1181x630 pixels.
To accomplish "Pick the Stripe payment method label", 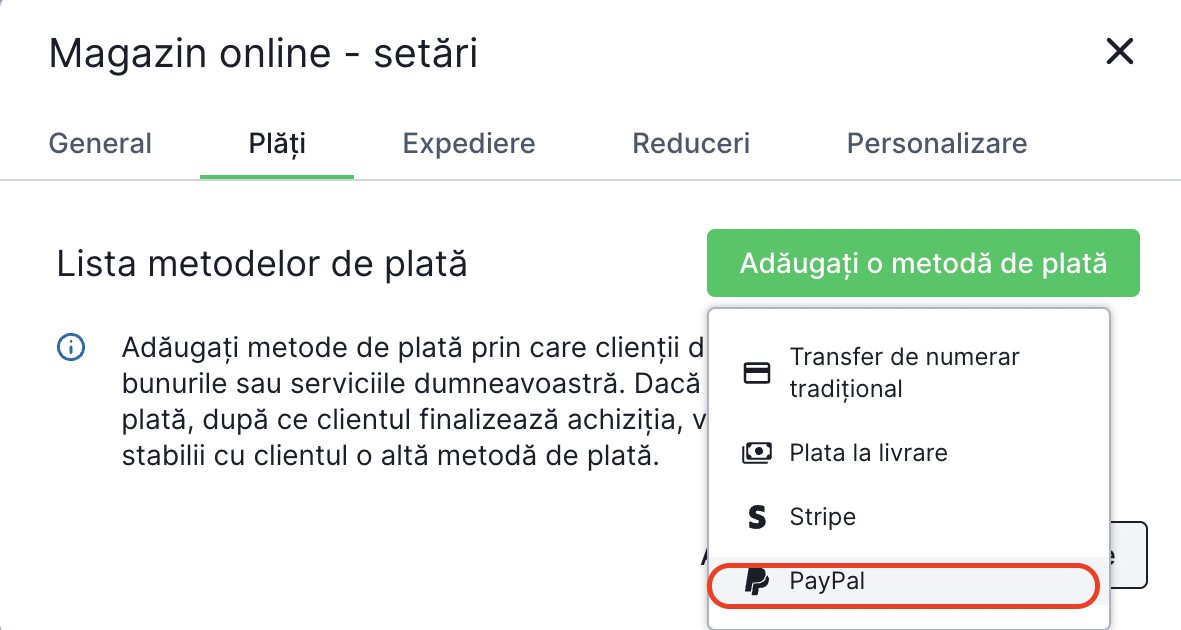I will tap(823, 517).
